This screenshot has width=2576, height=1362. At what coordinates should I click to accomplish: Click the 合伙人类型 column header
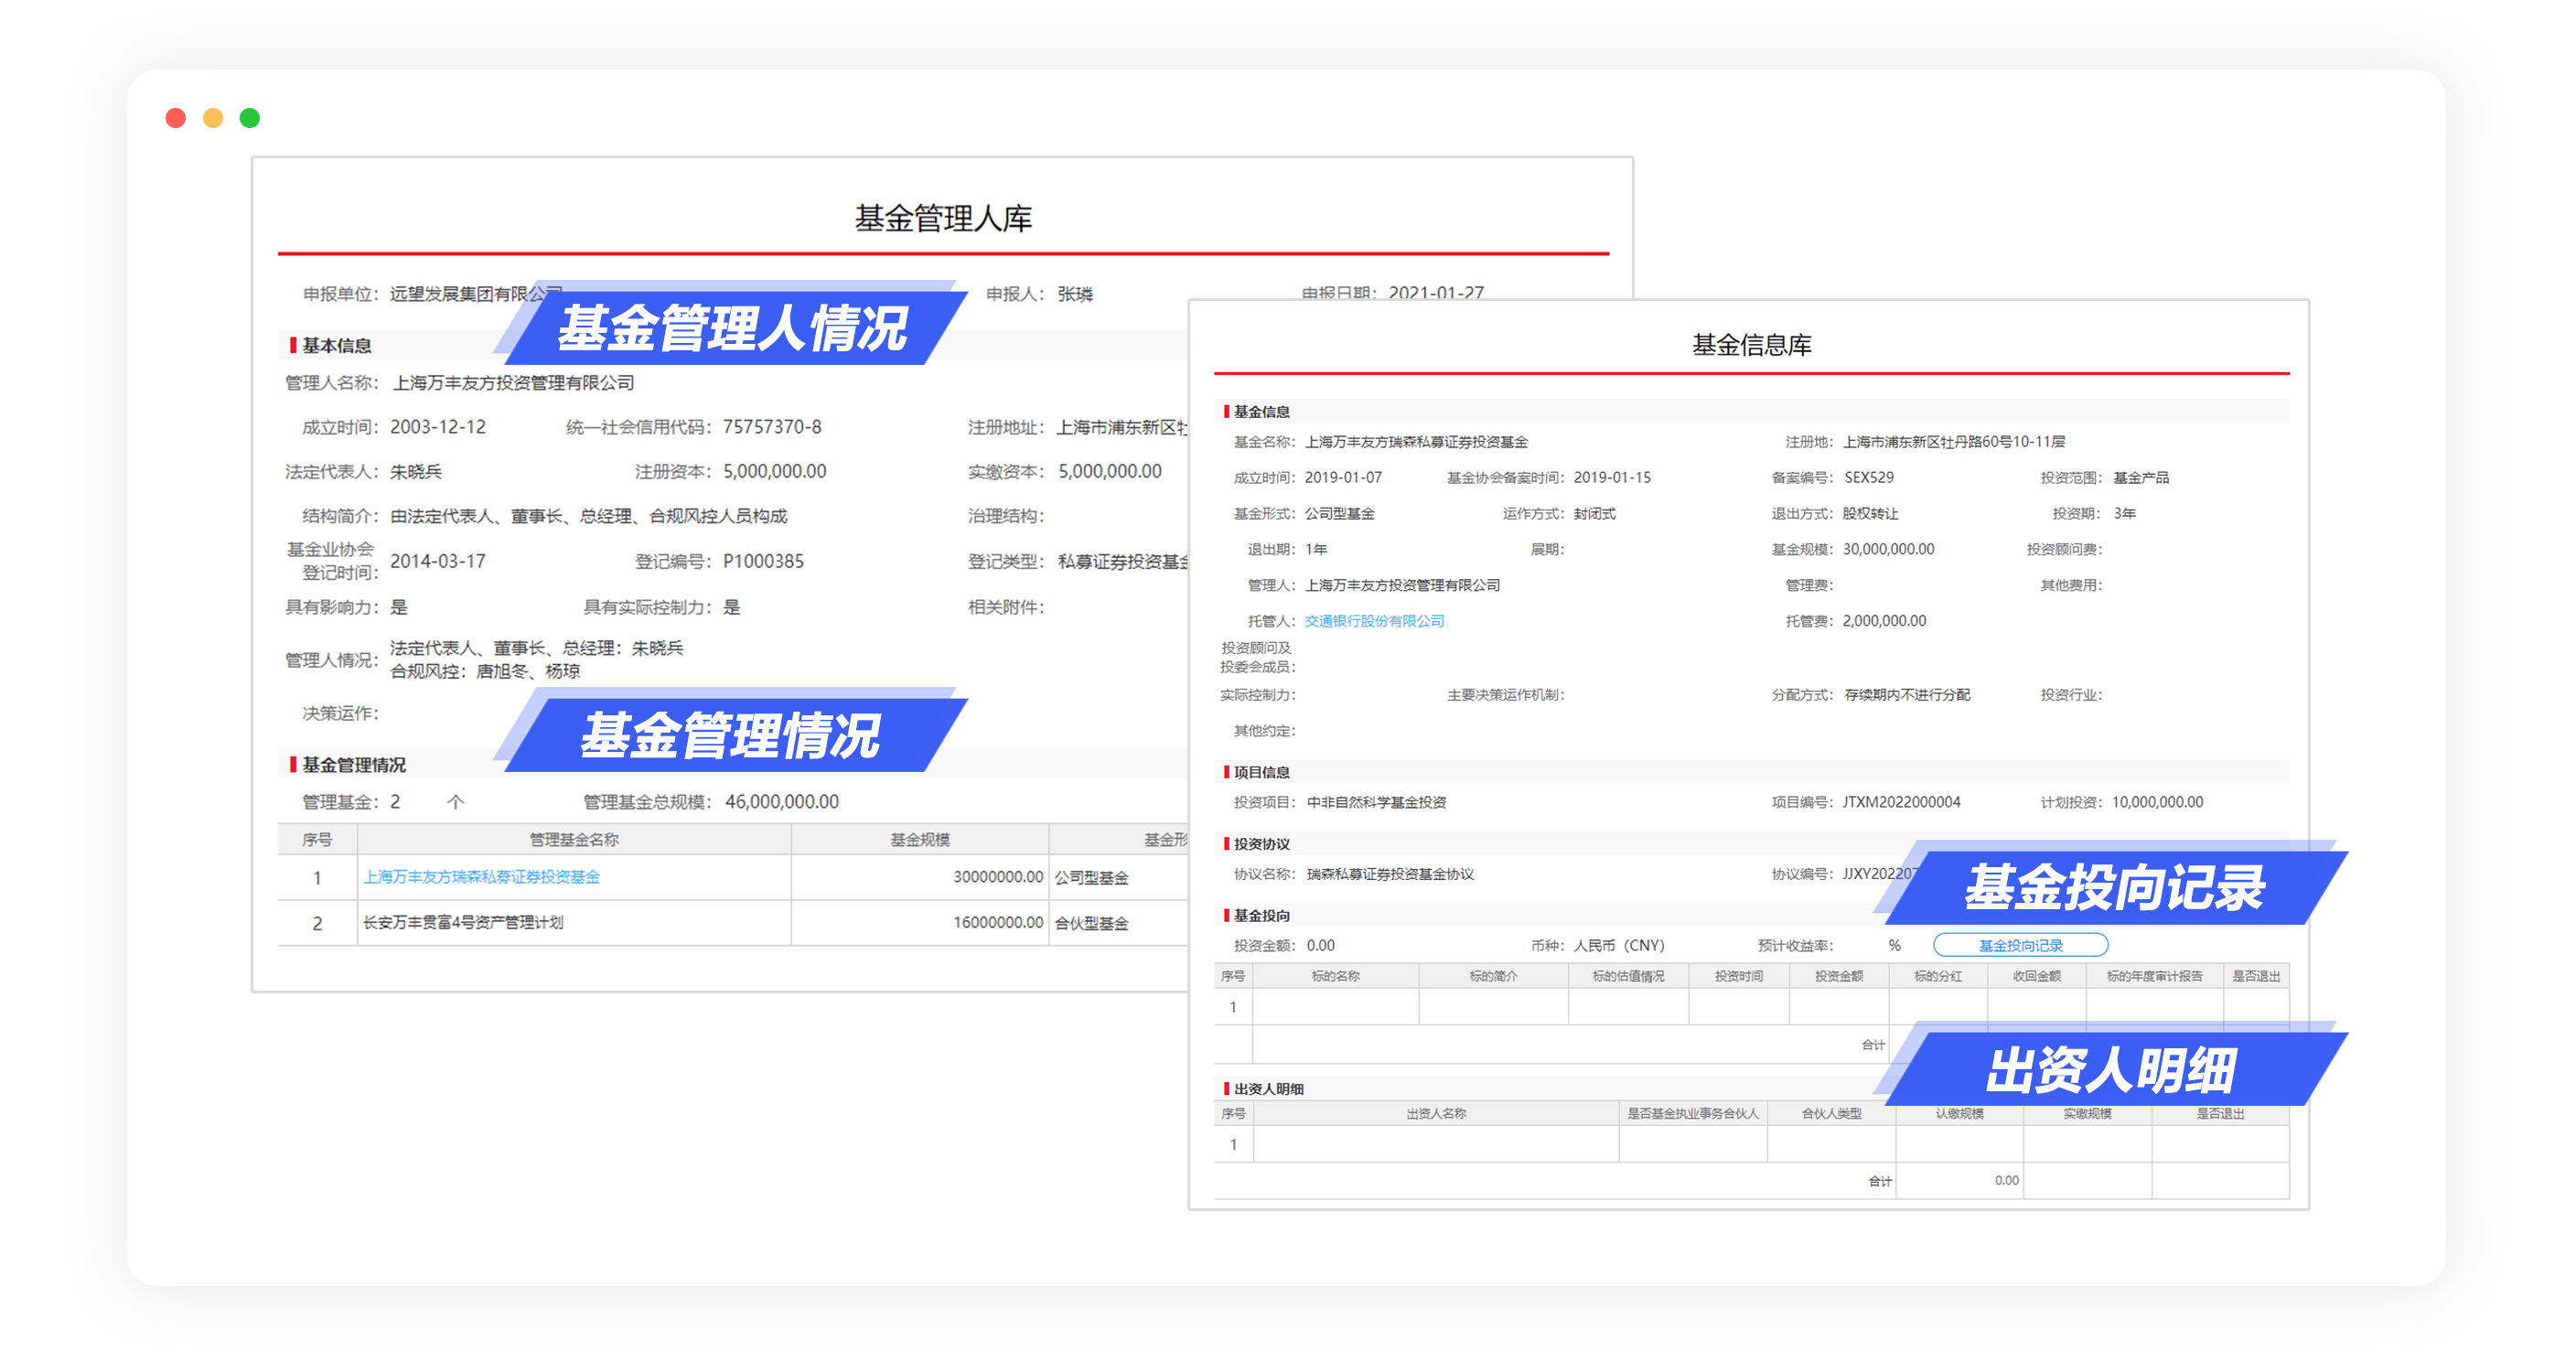point(1831,1113)
